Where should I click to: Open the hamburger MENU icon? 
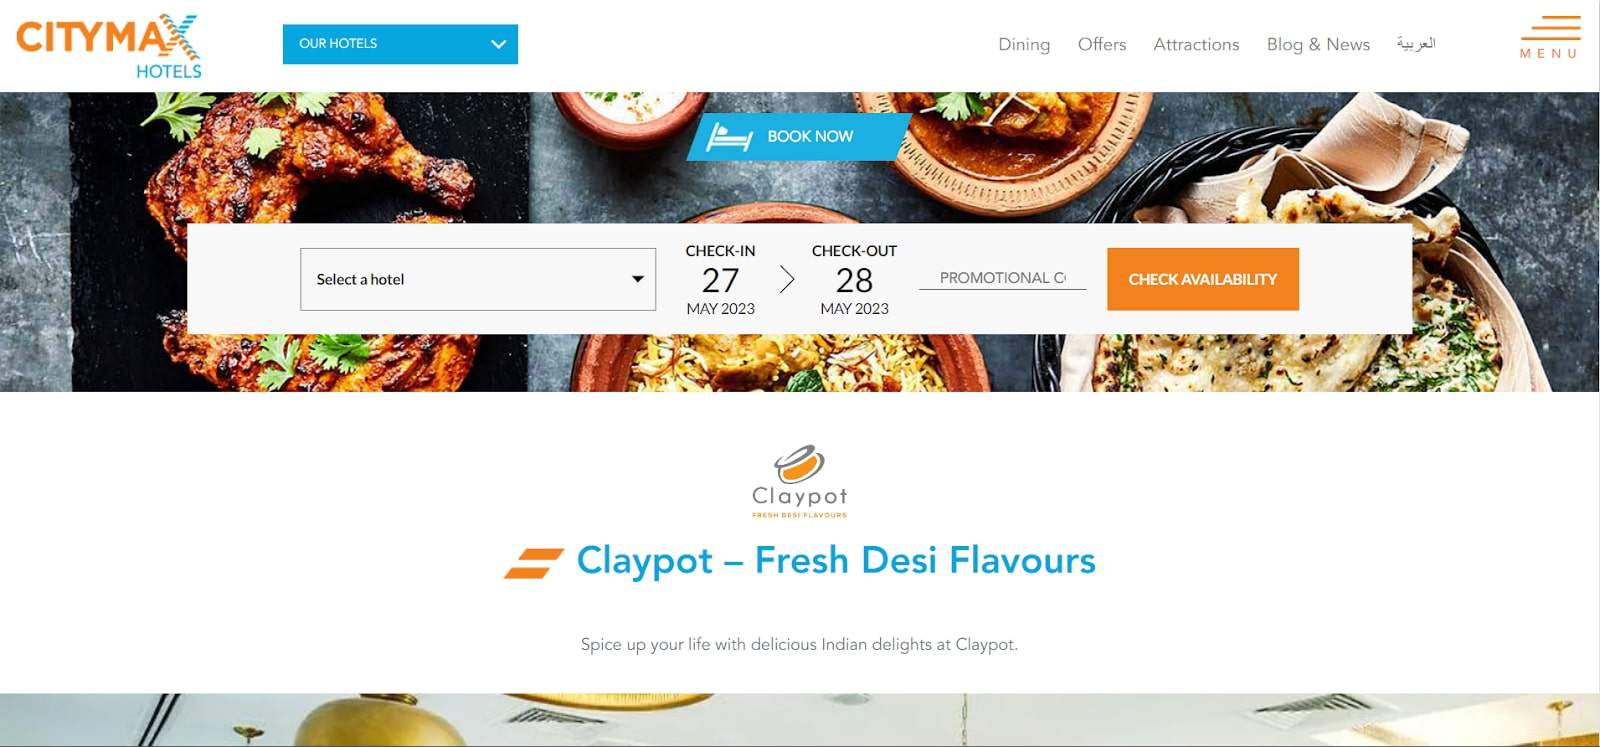coord(1550,38)
